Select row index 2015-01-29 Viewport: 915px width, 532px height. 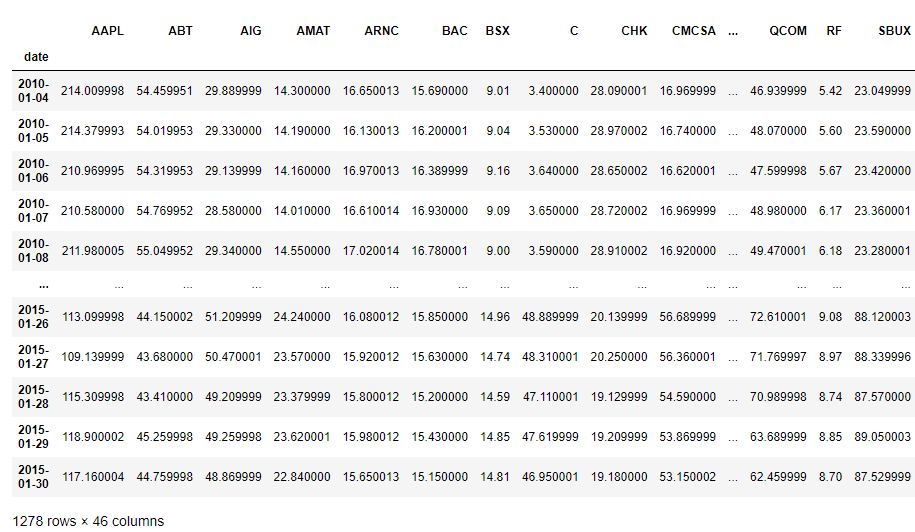[x=33, y=437]
